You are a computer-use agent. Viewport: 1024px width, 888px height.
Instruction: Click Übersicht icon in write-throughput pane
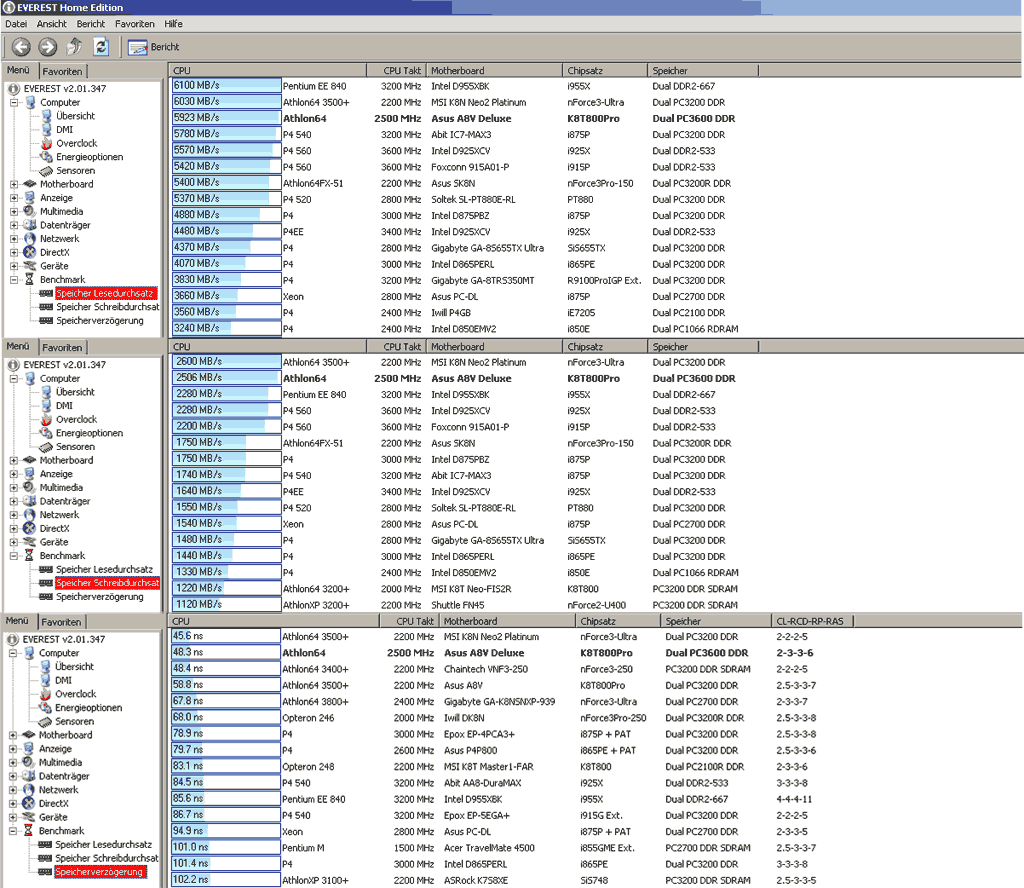point(46,392)
